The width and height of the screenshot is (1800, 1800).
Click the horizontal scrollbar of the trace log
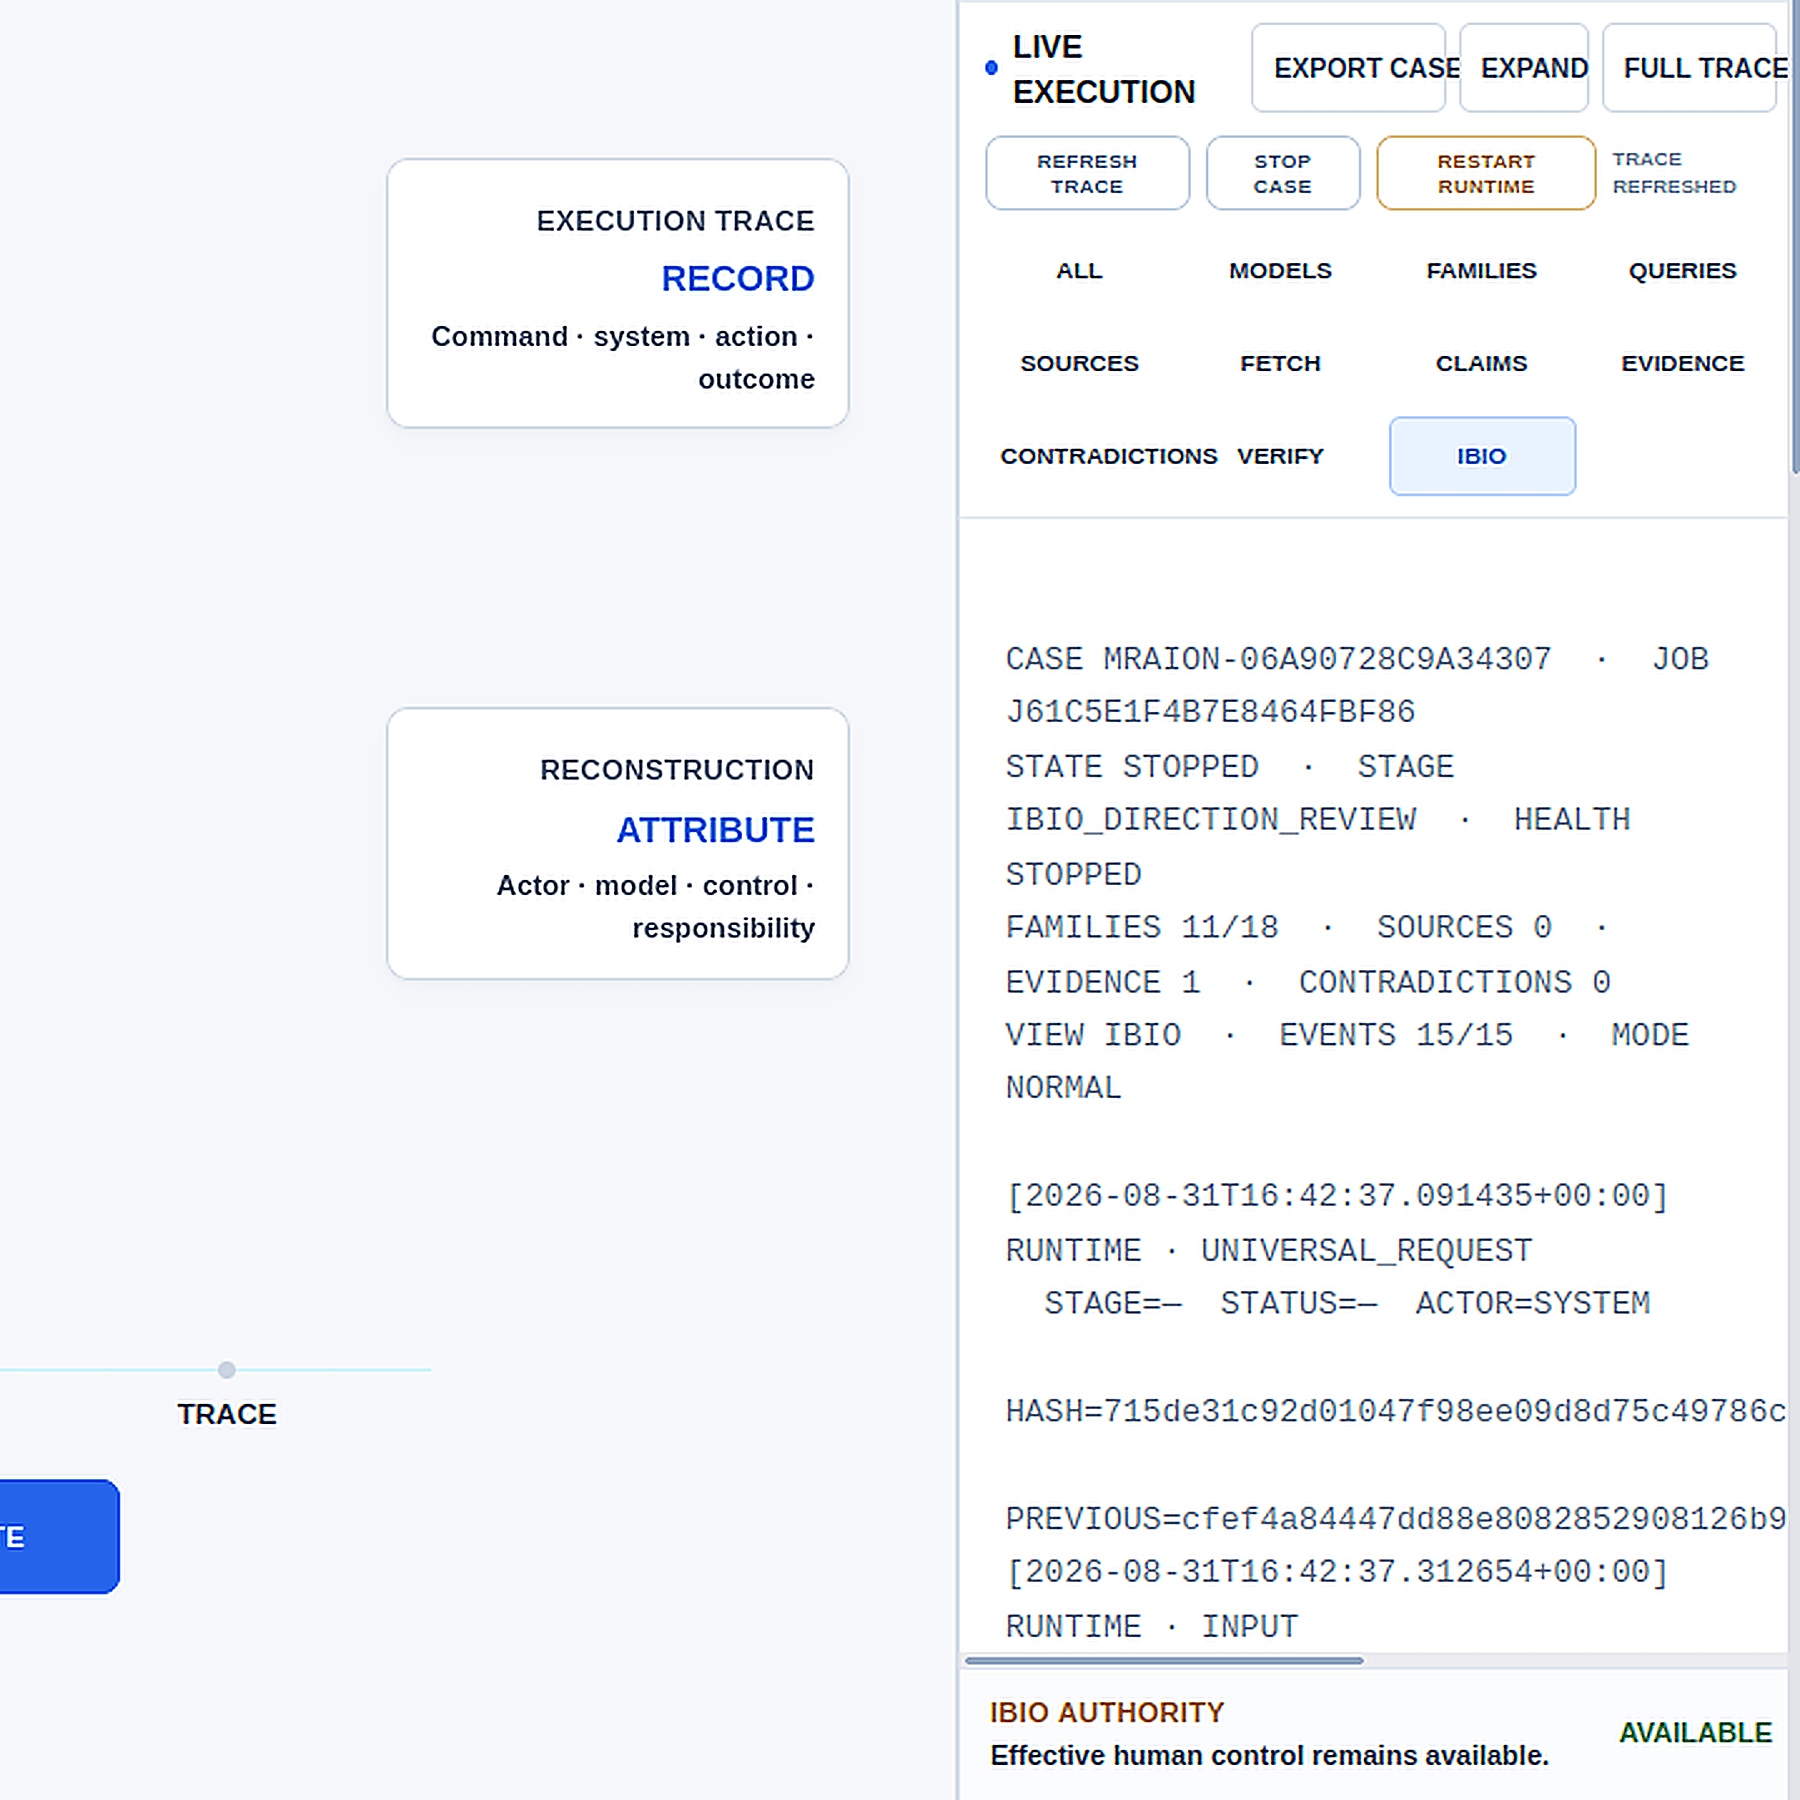[x=1164, y=1661]
